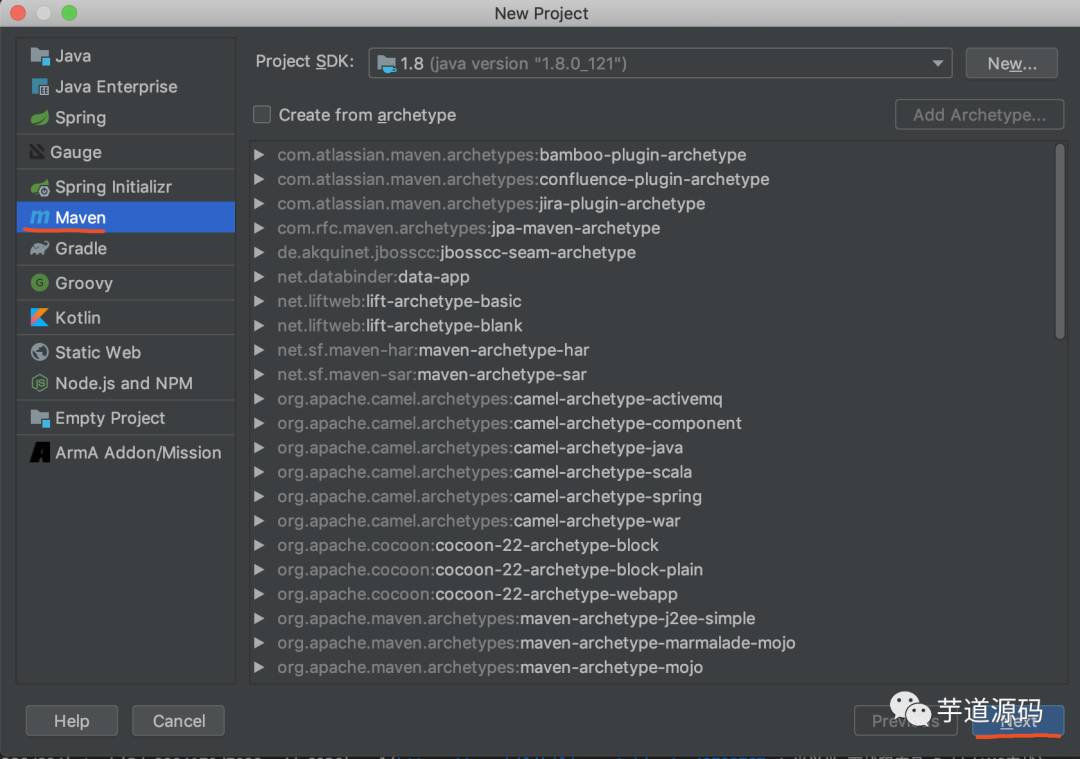Expand lift-archetype-basic entry
Viewport: 1080px width, 759px height.
259,301
